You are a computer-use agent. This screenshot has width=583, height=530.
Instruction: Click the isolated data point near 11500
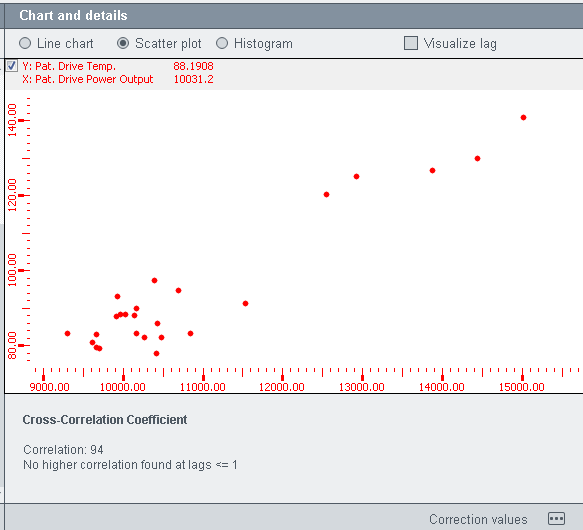point(245,303)
